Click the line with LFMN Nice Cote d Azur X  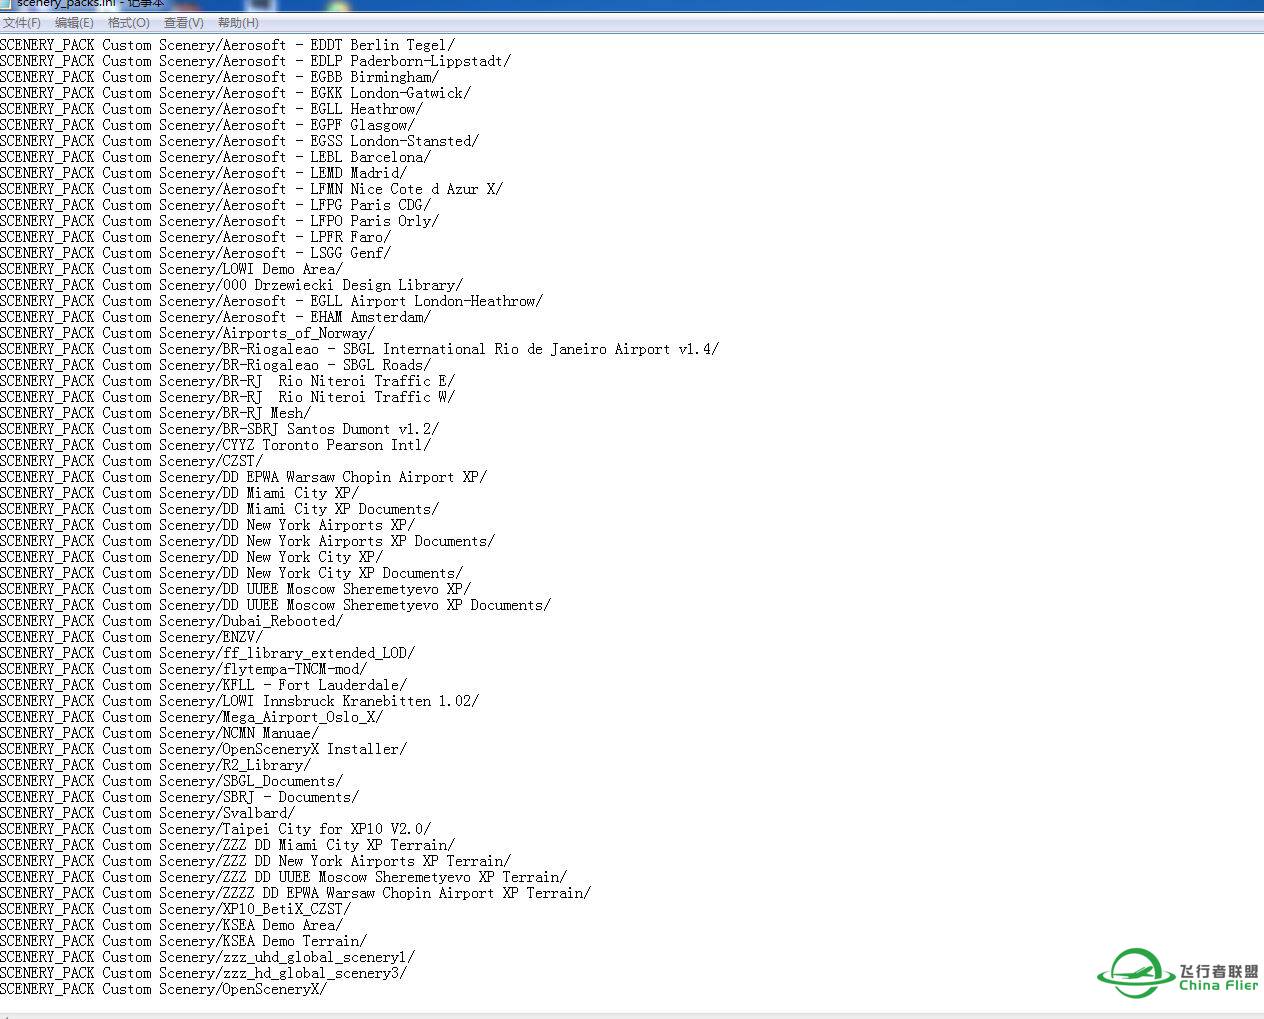[251, 189]
